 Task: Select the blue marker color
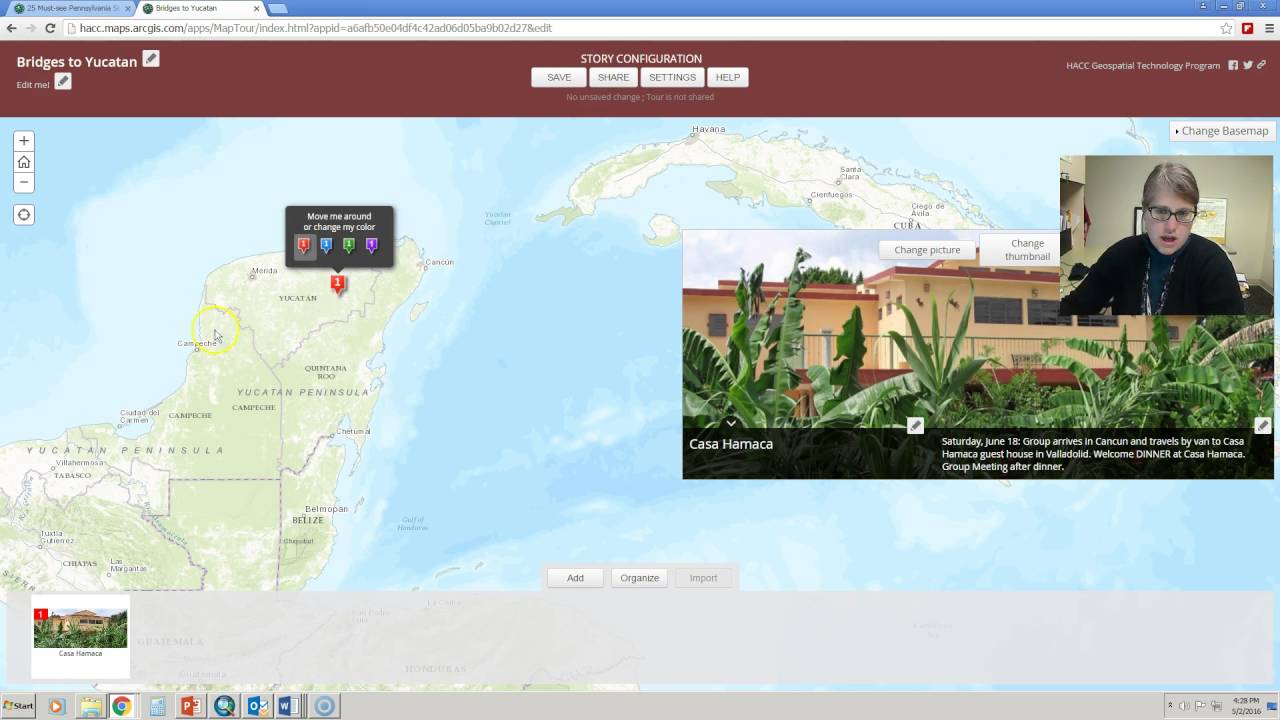coord(326,245)
